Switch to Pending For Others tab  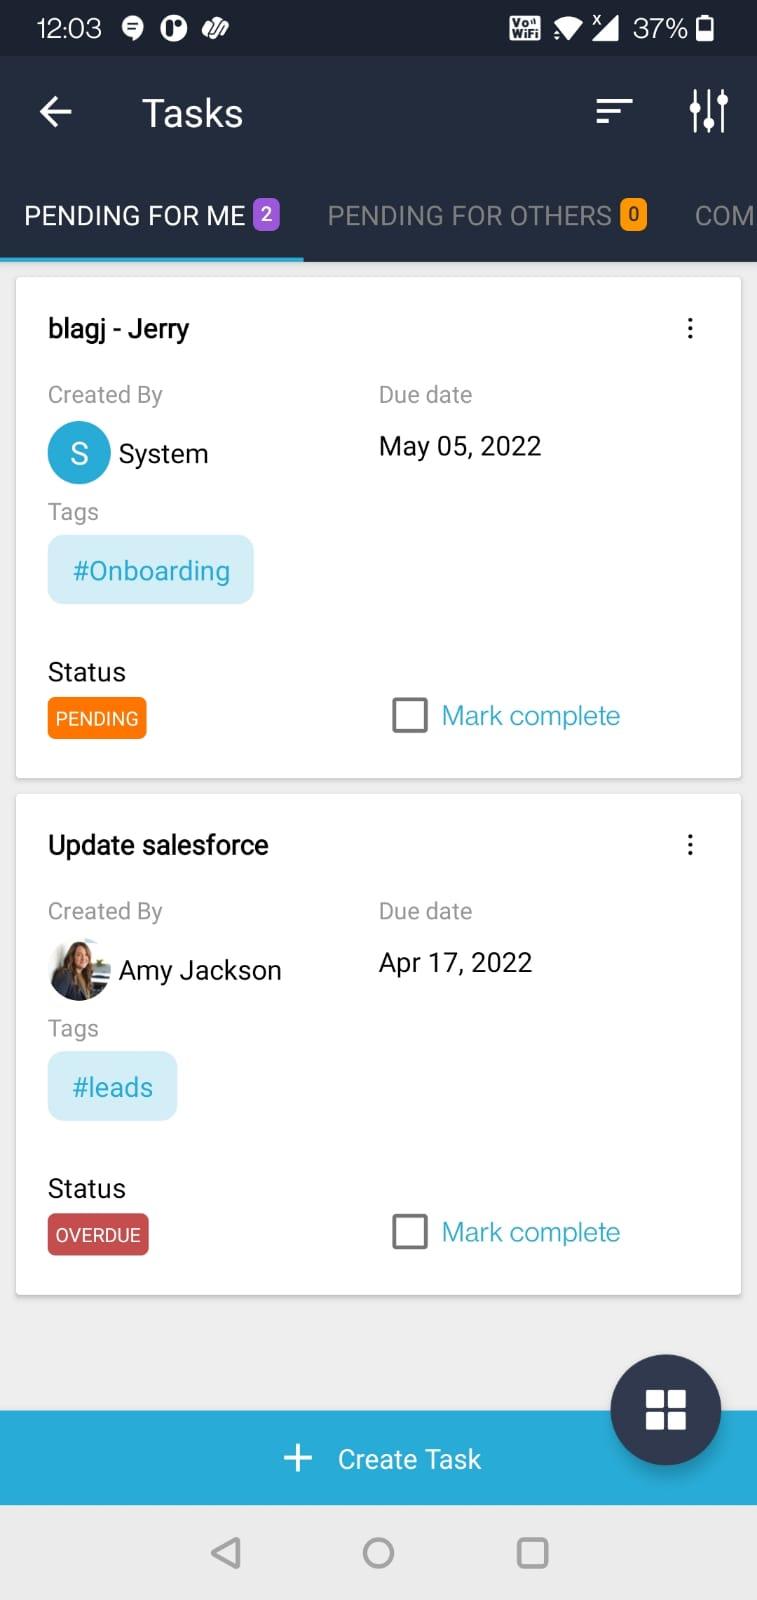(x=486, y=216)
